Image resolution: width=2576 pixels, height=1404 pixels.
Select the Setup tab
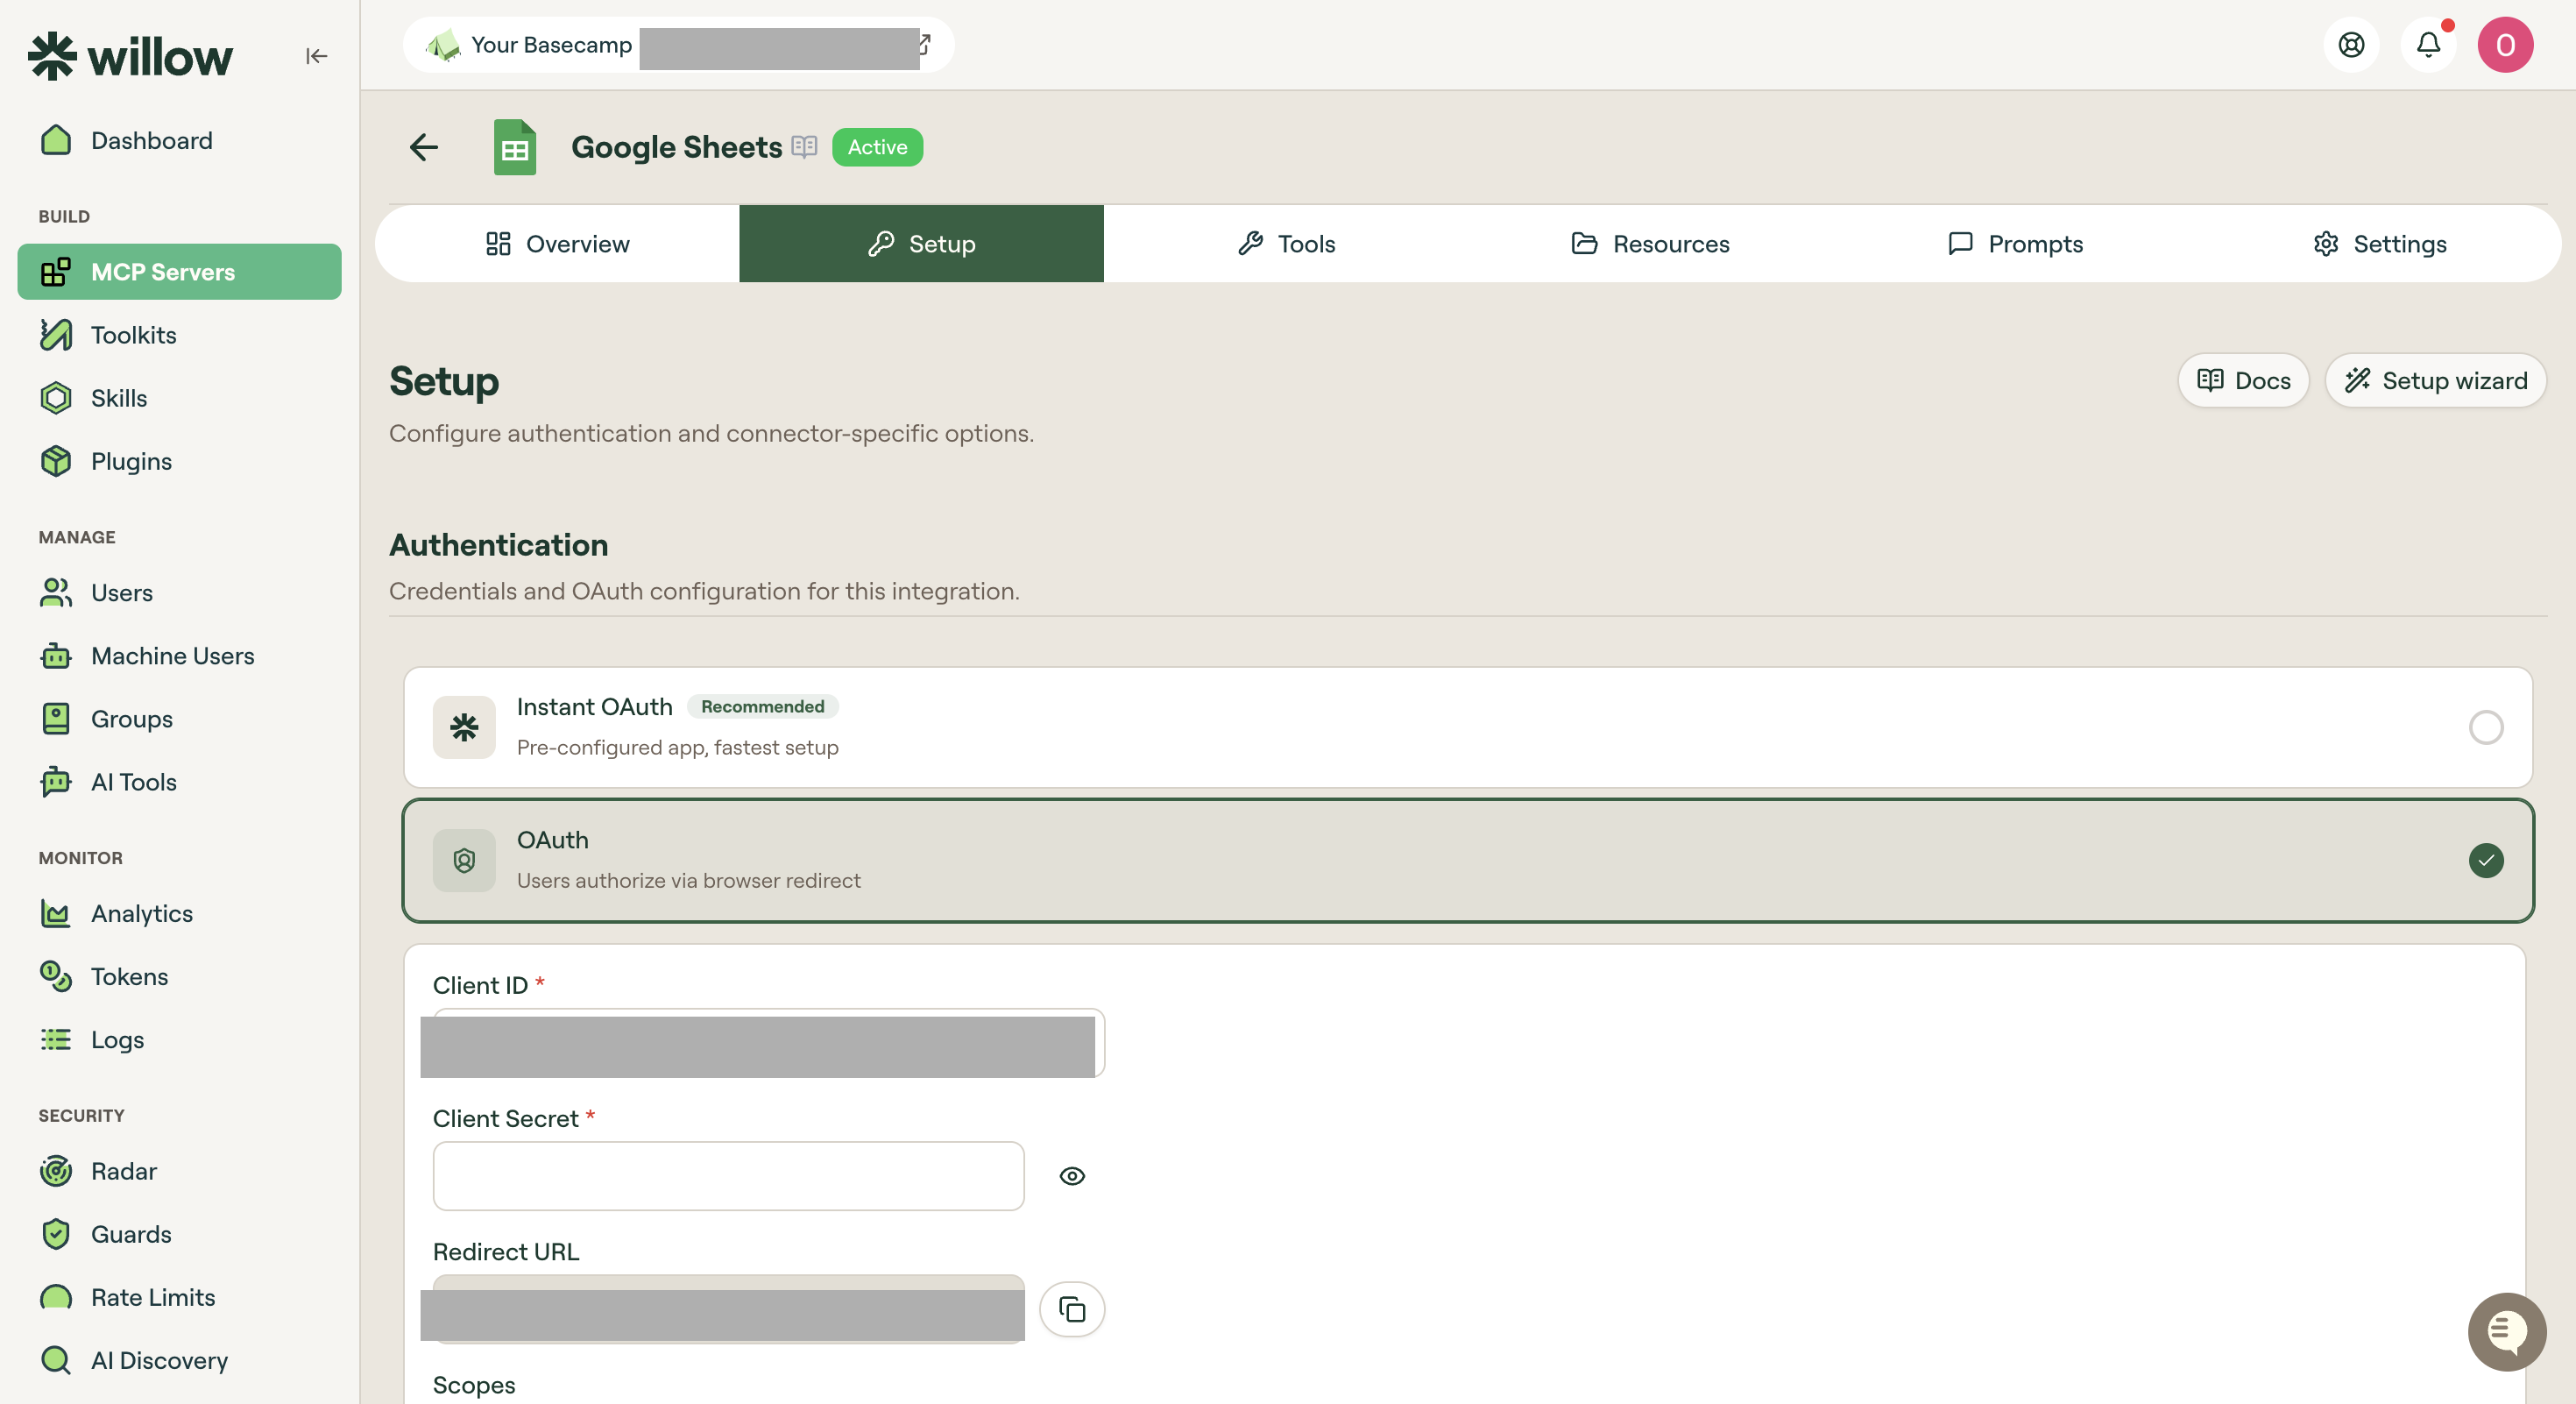pyautogui.click(x=921, y=244)
